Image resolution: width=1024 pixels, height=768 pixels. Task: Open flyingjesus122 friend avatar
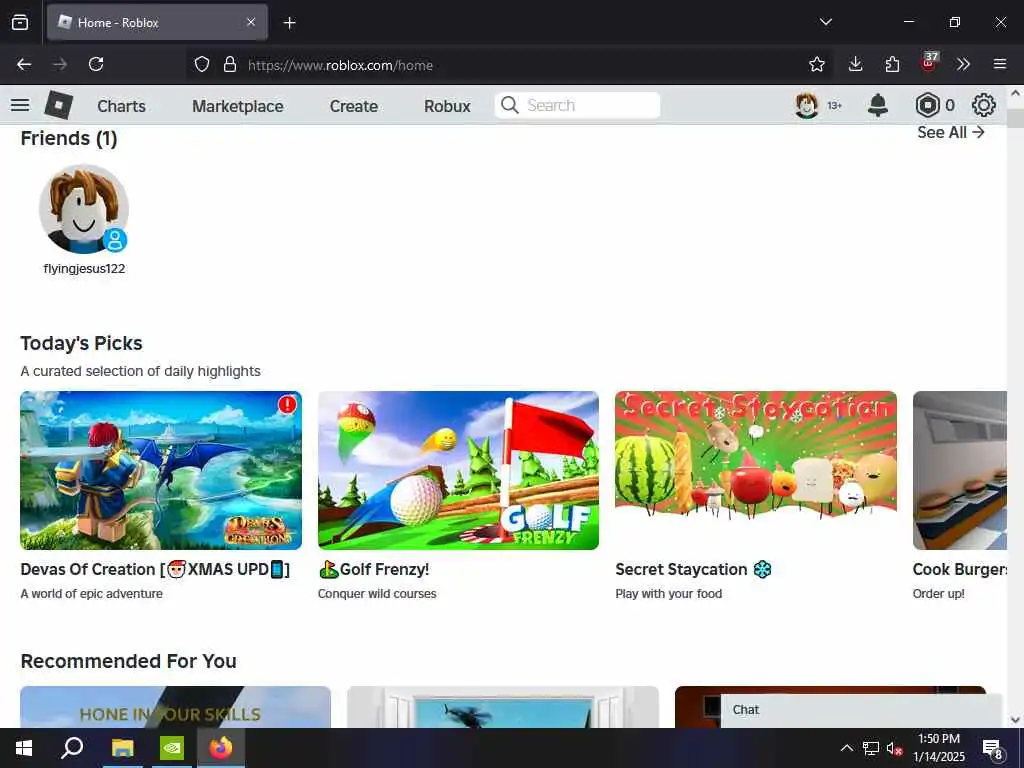click(x=84, y=209)
